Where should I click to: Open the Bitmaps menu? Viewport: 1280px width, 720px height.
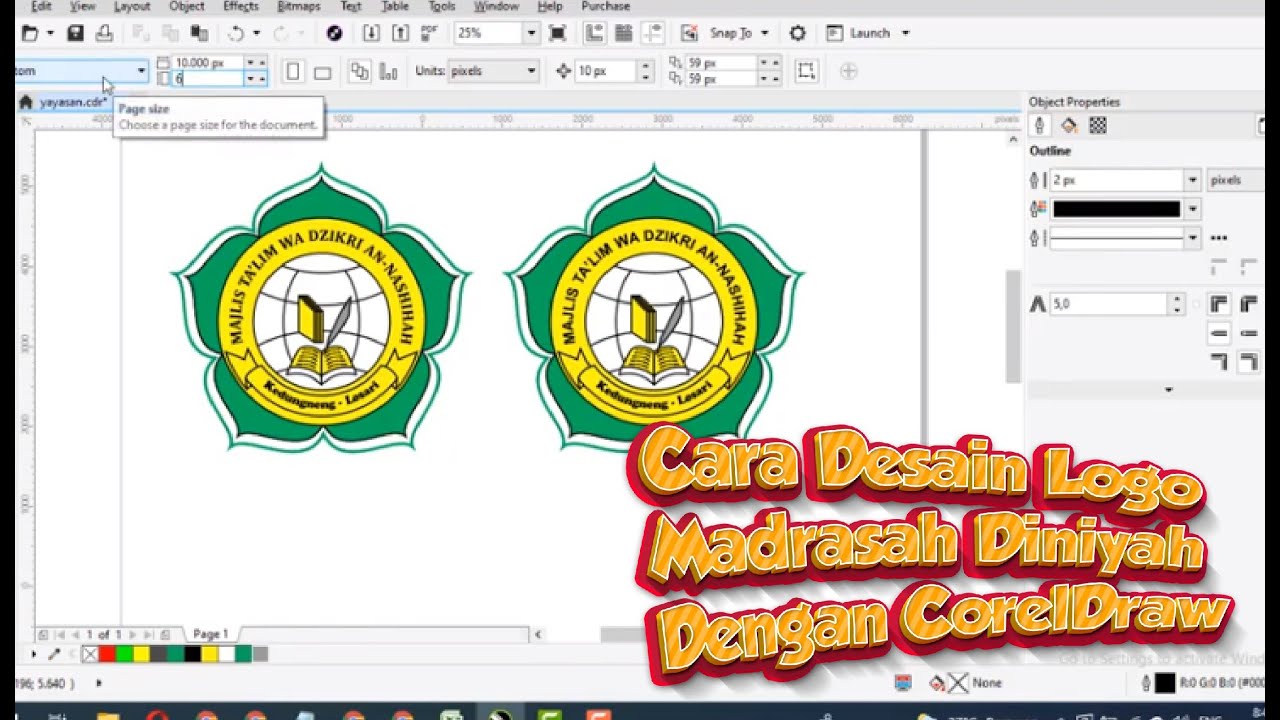299,6
